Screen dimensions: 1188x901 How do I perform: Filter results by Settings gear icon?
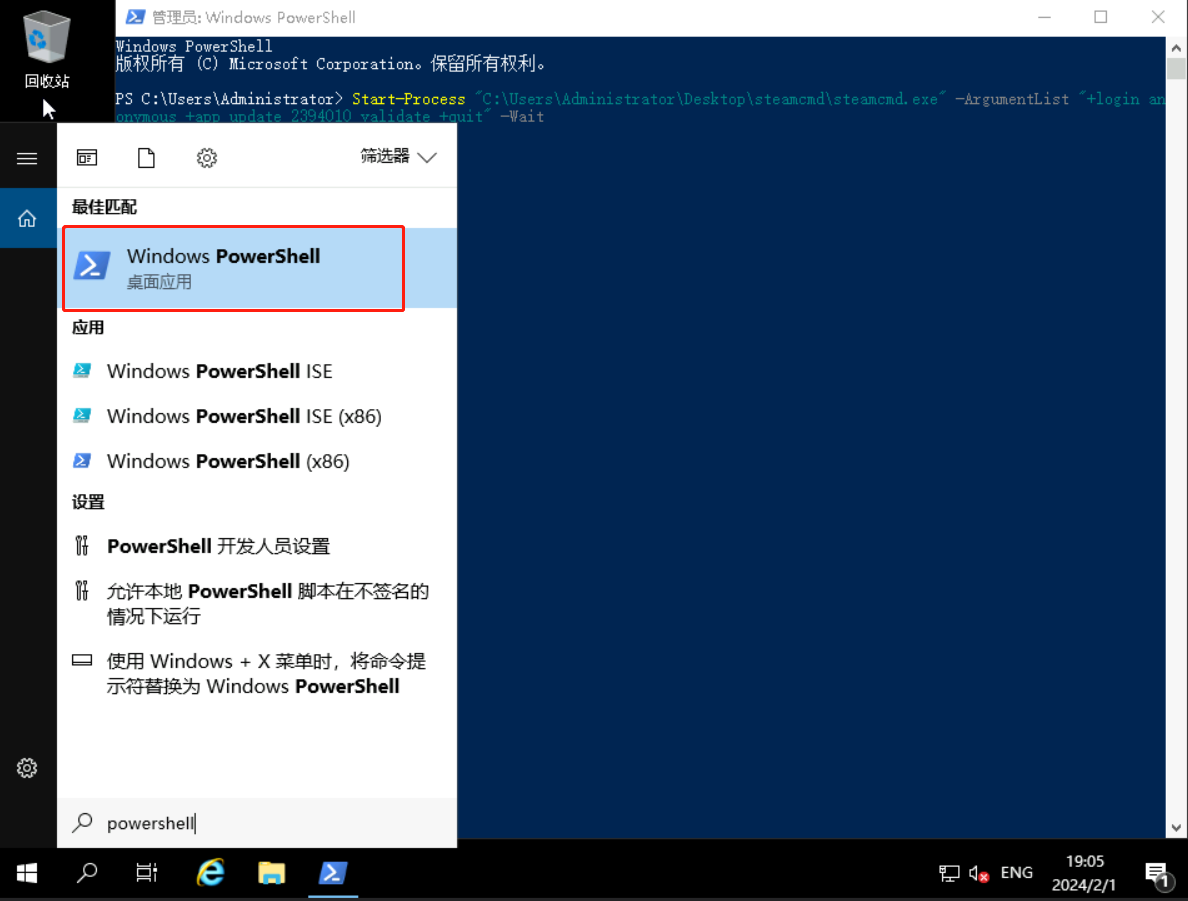207,158
